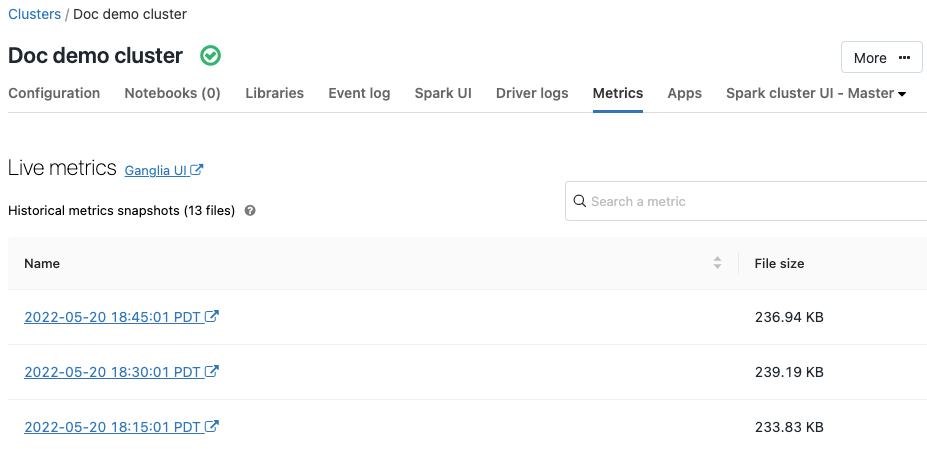Image resolution: width=927 pixels, height=449 pixels.
Task: Go to the Libraries tab
Action: click(274, 93)
